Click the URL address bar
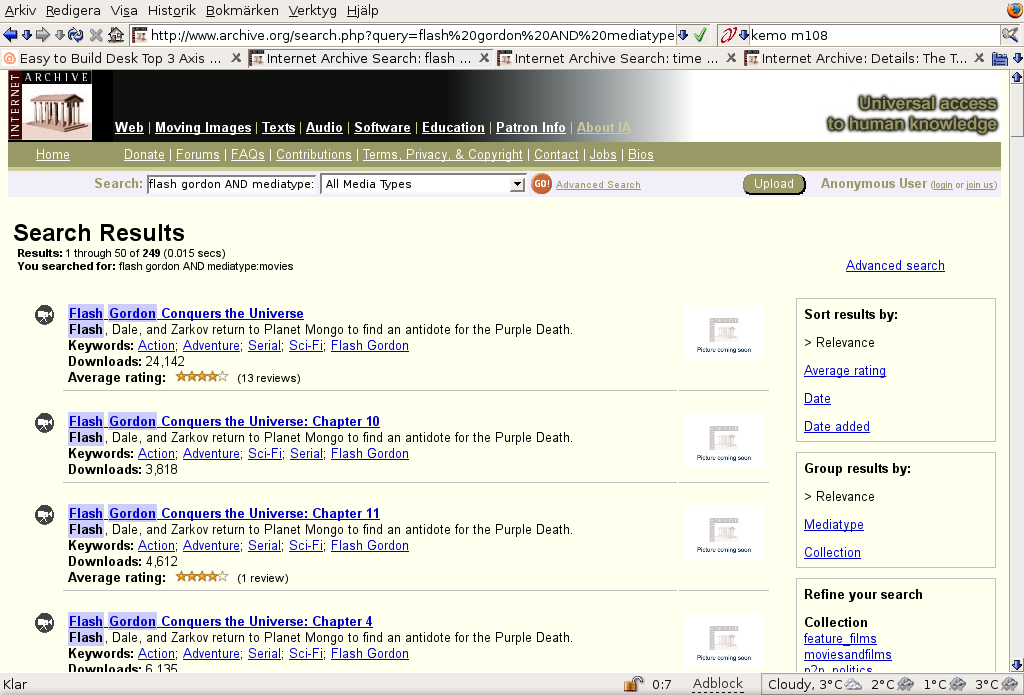The width and height of the screenshot is (1024, 695). [411, 35]
